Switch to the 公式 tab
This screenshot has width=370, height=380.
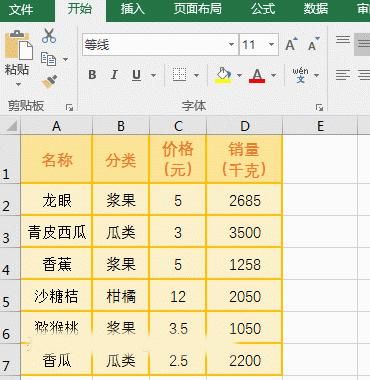click(x=263, y=9)
